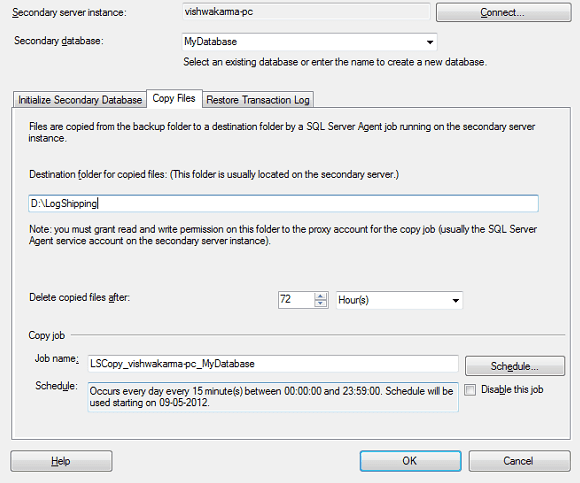Select the Copy Files tab
Screen dimensions: 580x483
[x=174, y=98]
